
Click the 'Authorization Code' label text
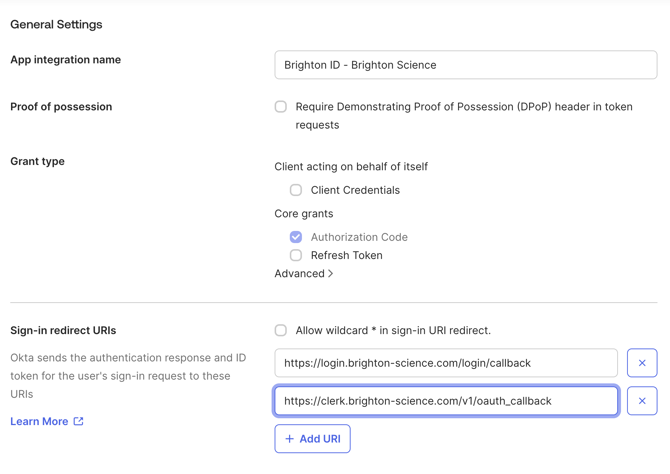[359, 237]
